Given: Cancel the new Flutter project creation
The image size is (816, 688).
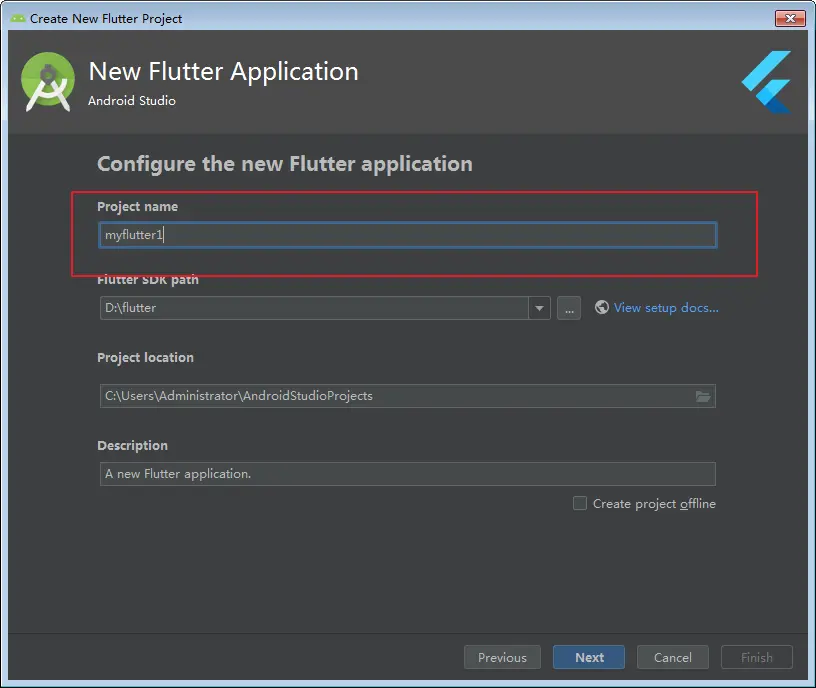Looking at the screenshot, I should coord(672,657).
